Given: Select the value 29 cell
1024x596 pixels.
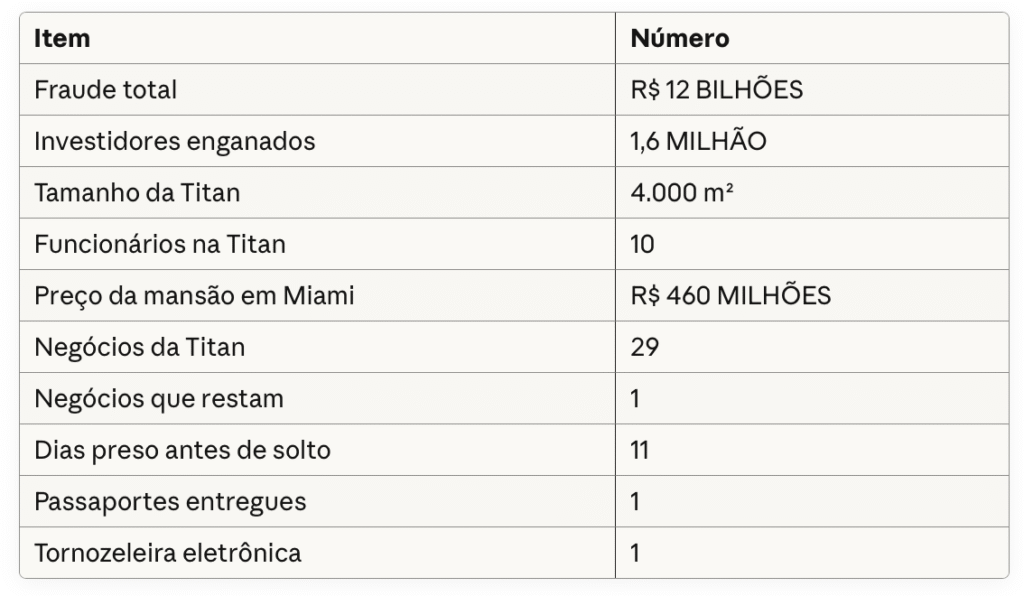Looking at the screenshot, I should click(644, 347).
